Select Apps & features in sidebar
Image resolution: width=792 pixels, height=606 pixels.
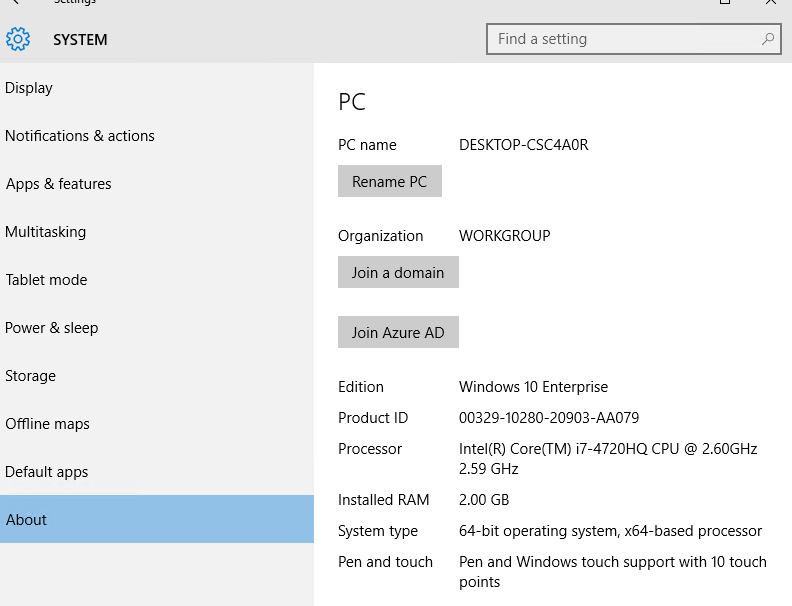[157, 184]
